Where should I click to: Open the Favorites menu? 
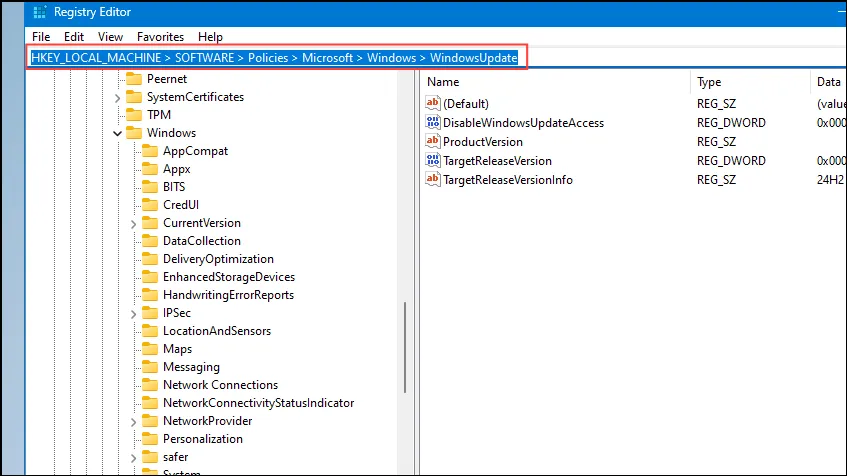[x=160, y=37]
